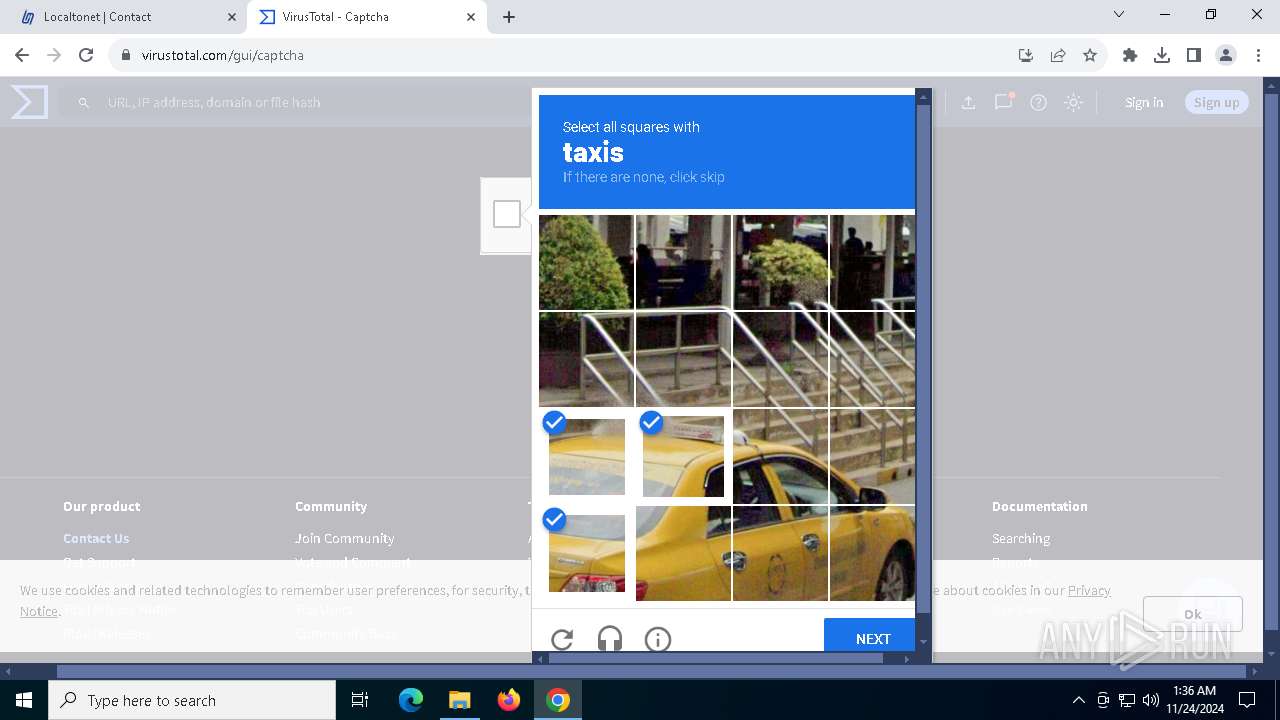The width and height of the screenshot is (1280, 720).
Task: Open the Contact Us footer link
Action: coord(96,538)
